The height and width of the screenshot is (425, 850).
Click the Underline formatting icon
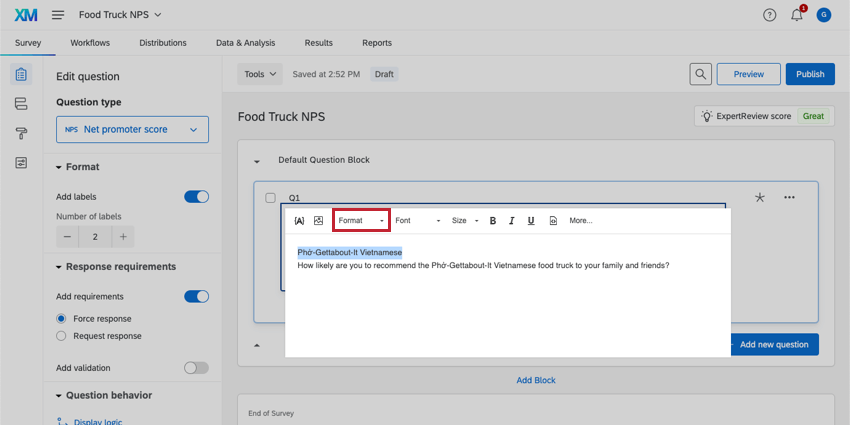[530, 220]
